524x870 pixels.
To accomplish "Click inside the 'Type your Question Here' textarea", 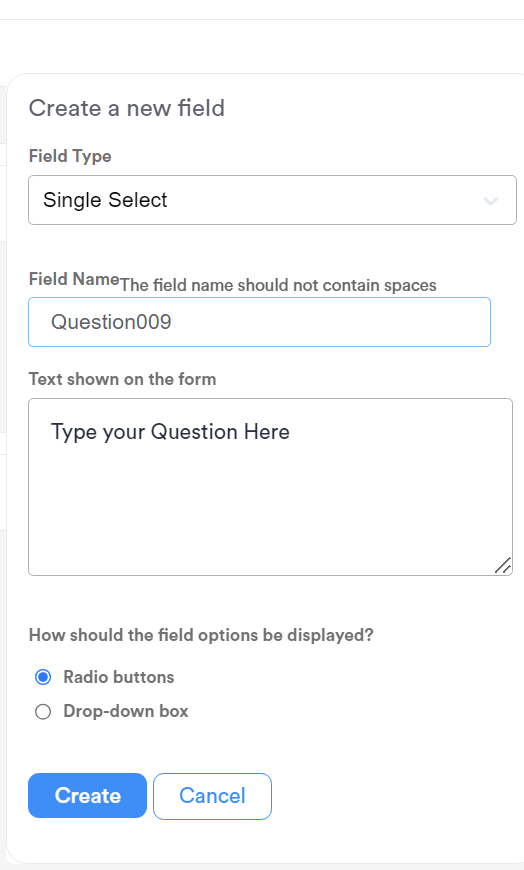I will pyautogui.click(x=270, y=487).
